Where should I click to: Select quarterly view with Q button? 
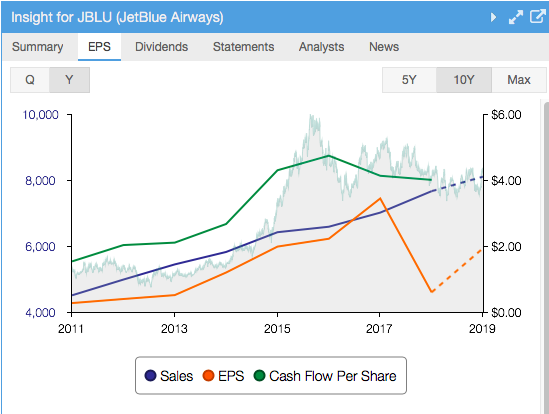tap(30, 80)
